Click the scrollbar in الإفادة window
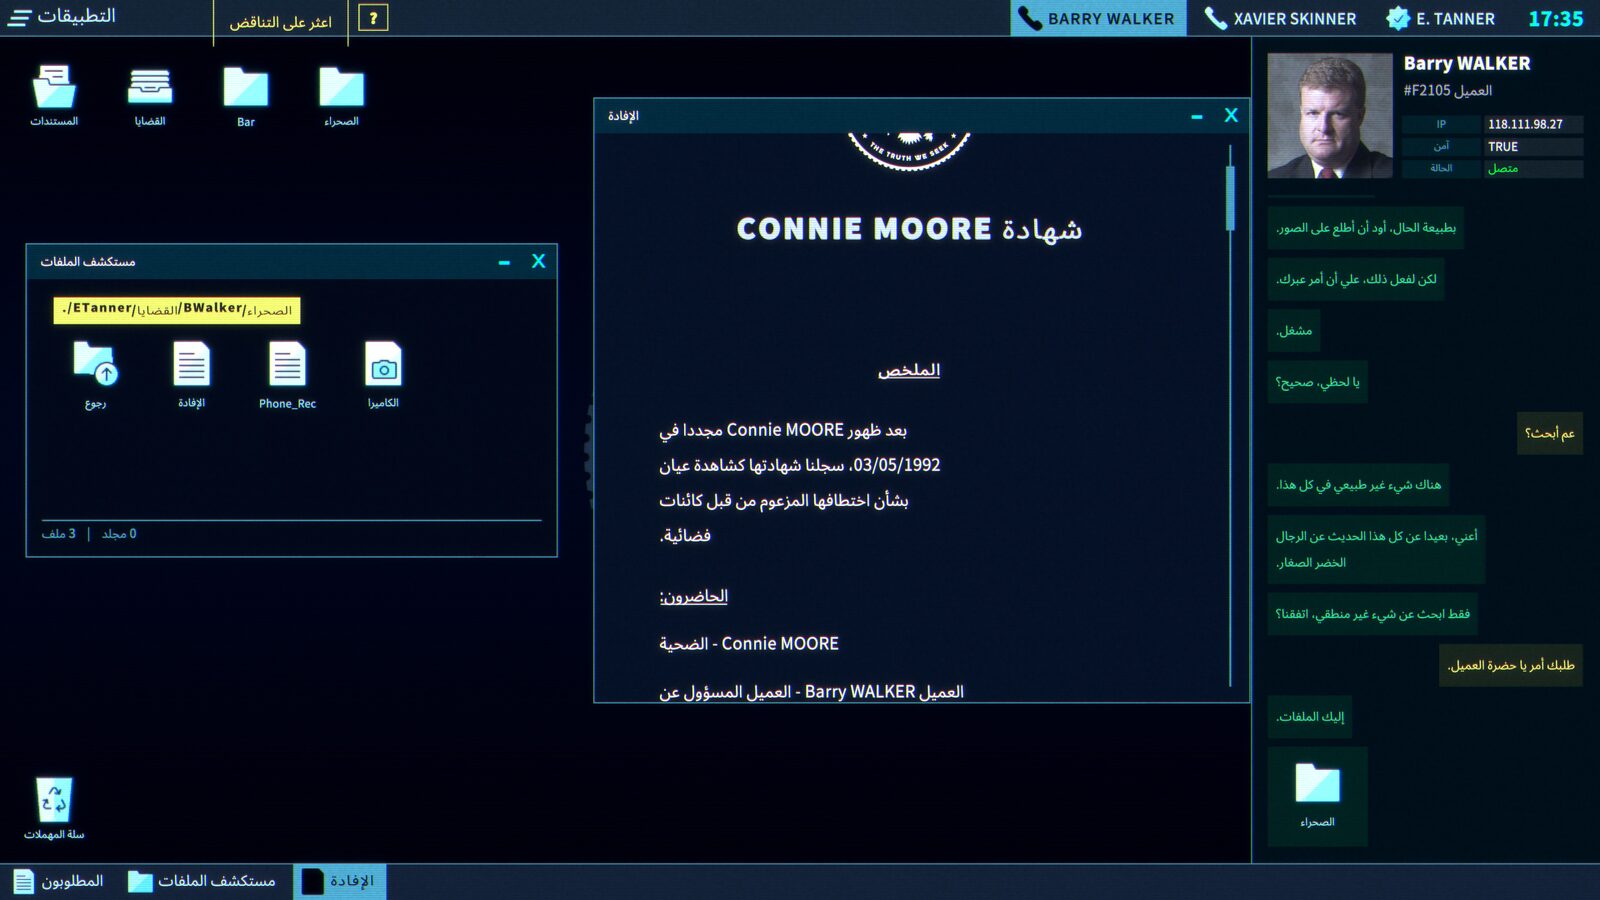The image size is (1600, 900). 1230,198
